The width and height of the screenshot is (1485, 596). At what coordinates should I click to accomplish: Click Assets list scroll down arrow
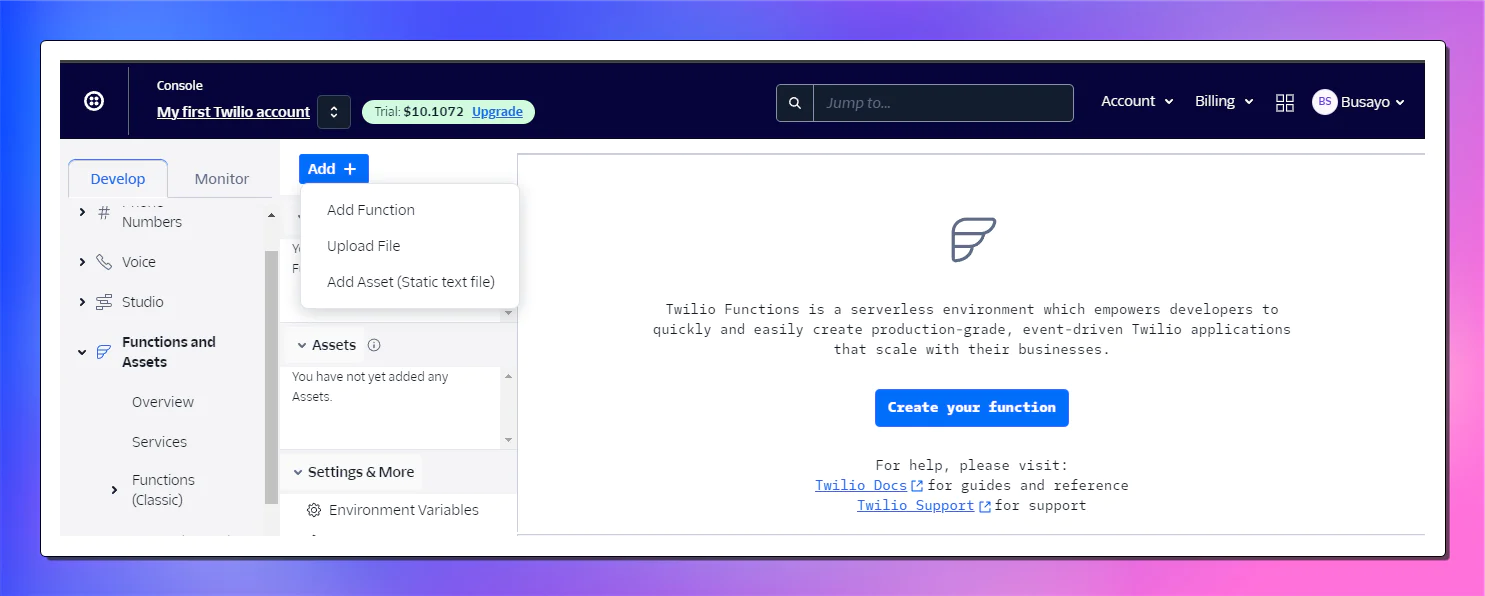tap(508, 440)
